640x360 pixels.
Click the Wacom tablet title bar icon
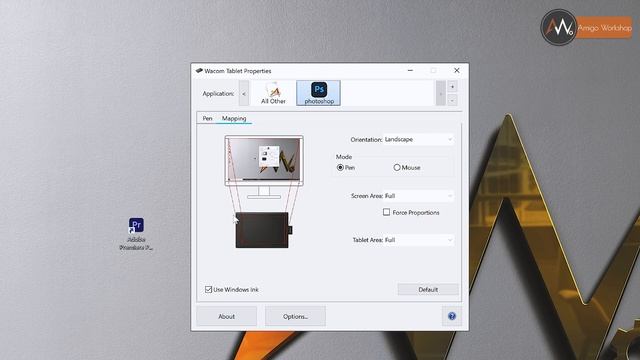coord(199,71)
